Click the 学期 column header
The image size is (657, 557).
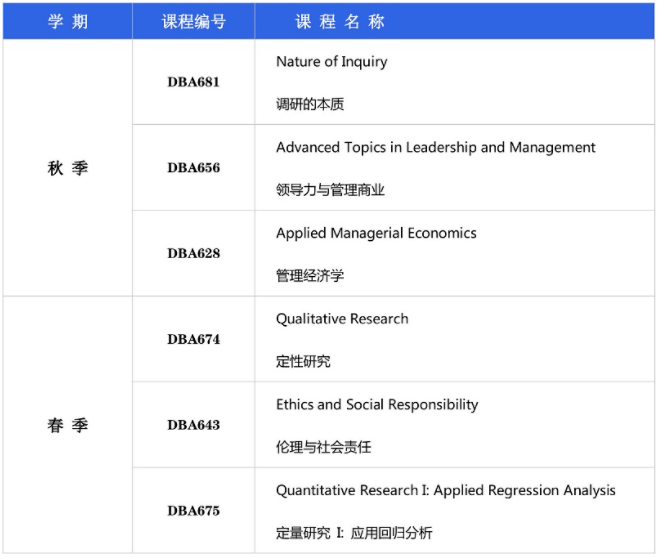click(x=68, y=22)
